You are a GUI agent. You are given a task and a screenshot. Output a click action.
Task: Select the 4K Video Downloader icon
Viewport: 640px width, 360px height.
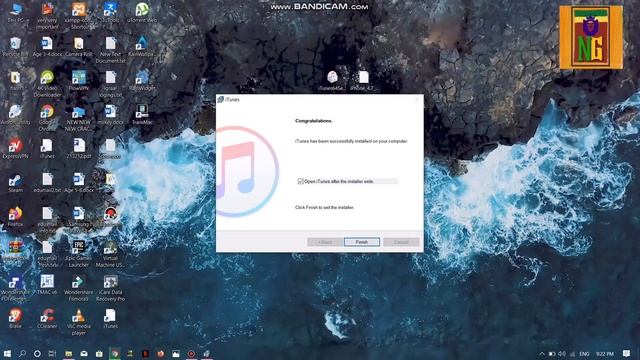[x=47, y=84]
